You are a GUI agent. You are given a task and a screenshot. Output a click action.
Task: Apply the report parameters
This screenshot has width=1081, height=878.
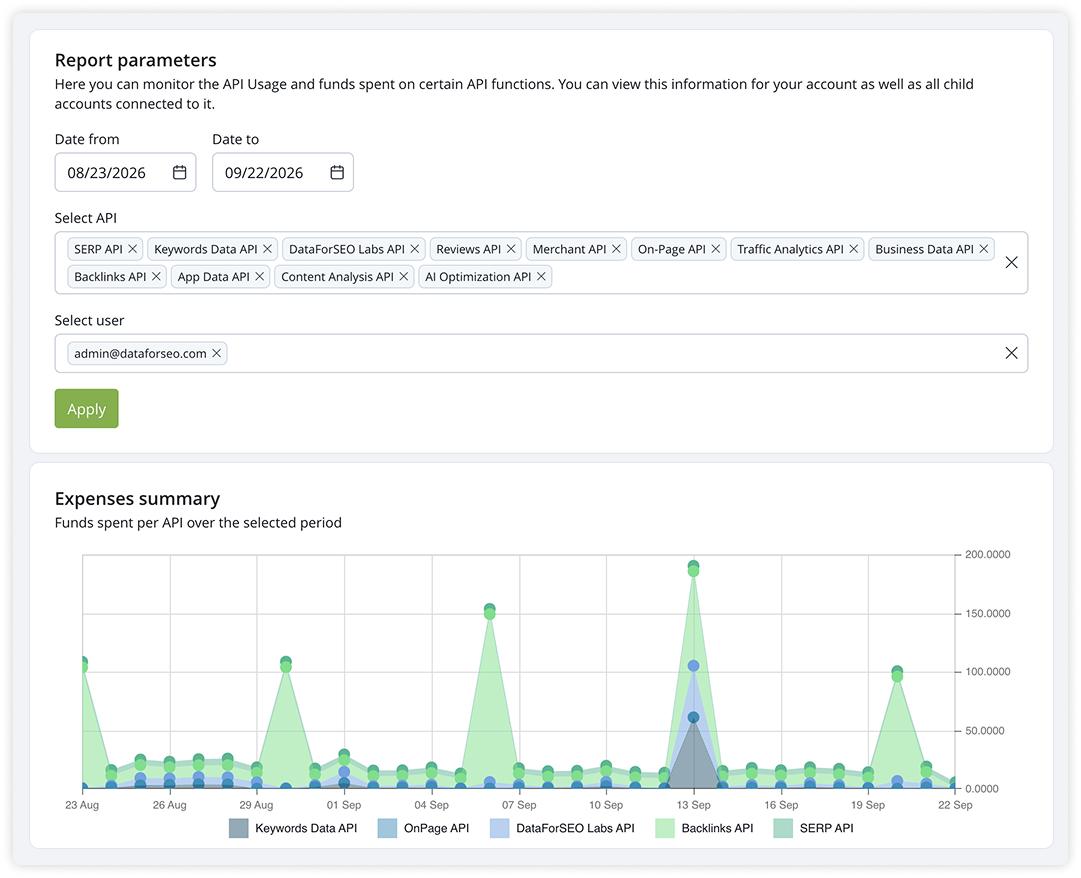87,409
